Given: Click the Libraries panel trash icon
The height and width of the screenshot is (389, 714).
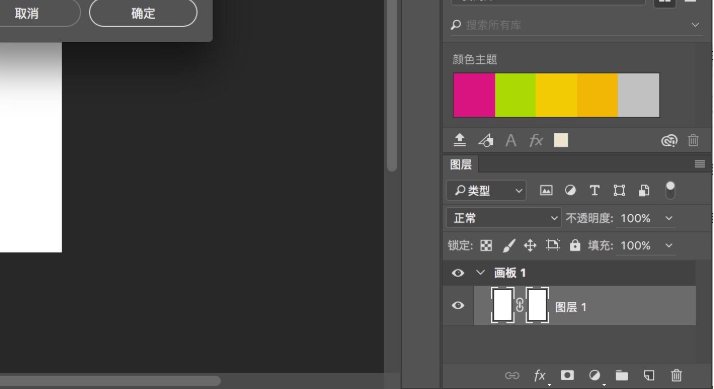Looking at the screenshot, I should pos(693,140).
